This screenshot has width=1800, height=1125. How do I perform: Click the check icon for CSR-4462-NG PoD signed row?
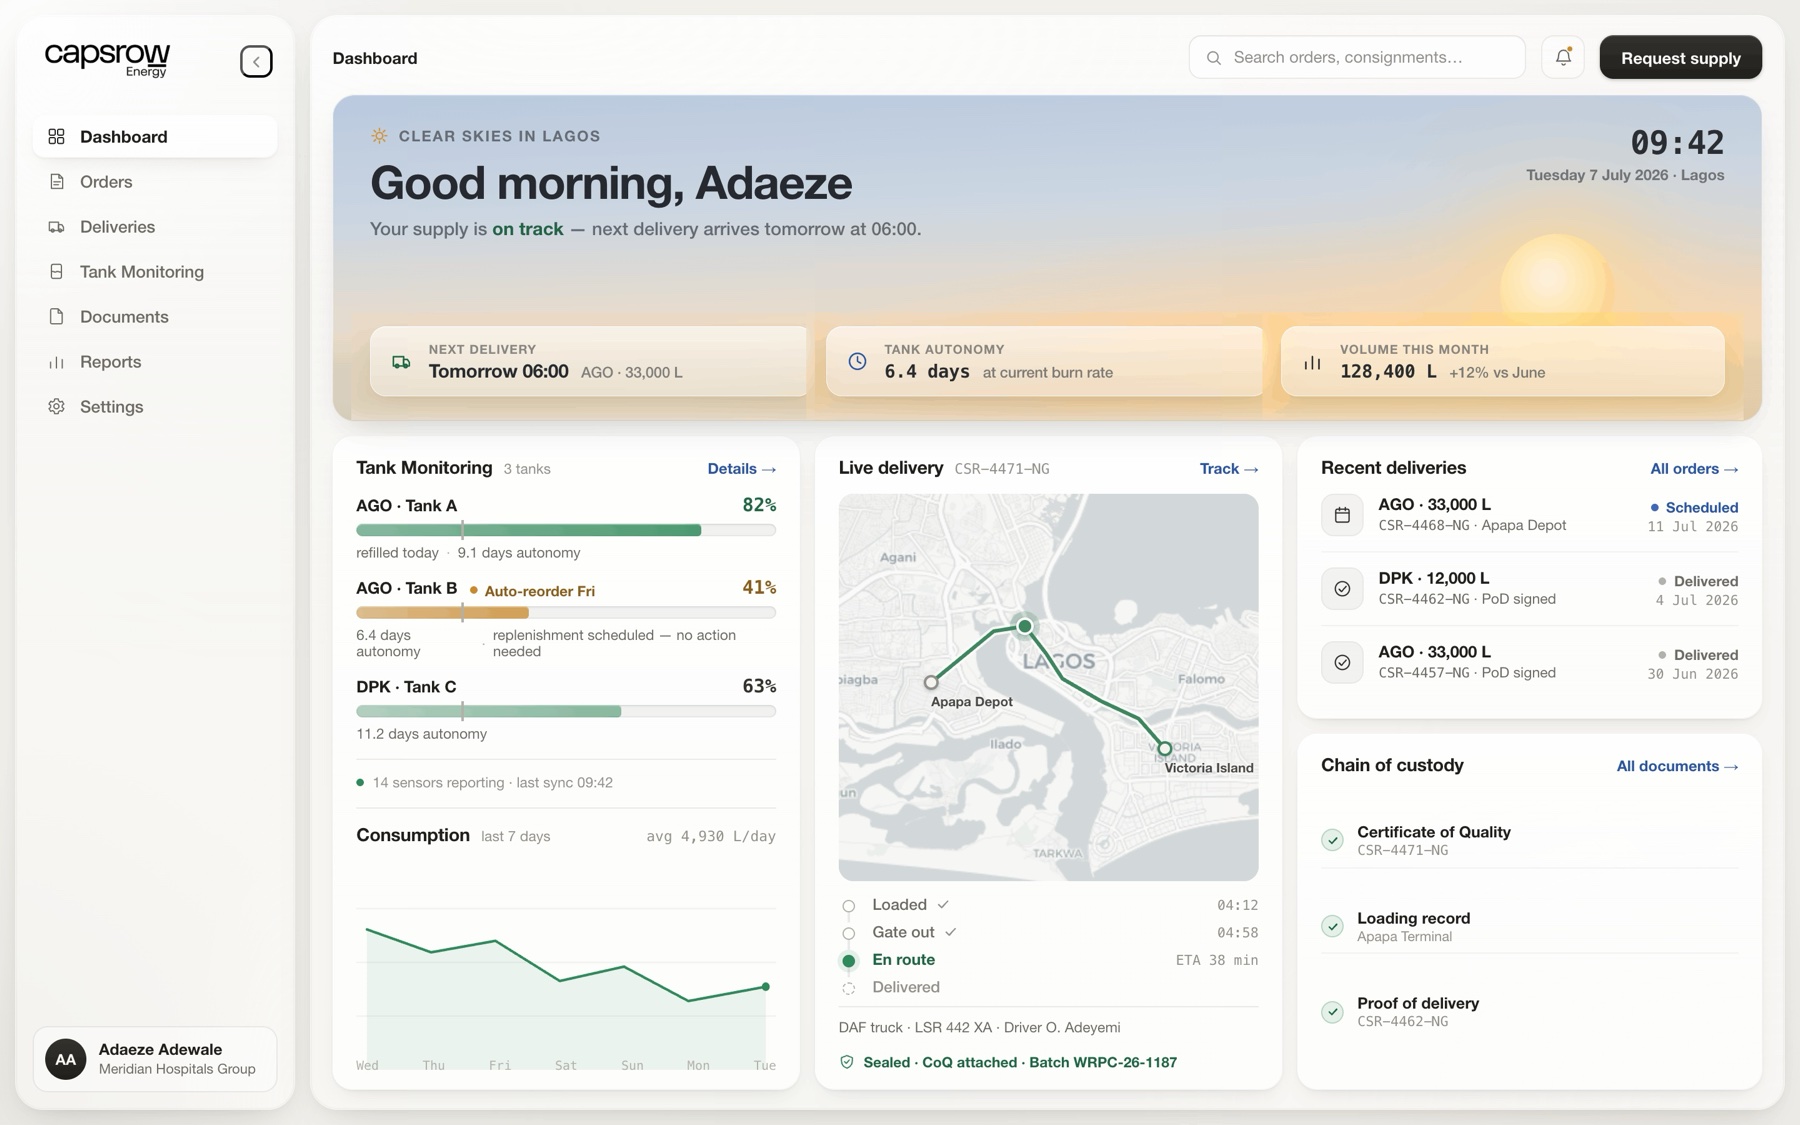click(x=1342, y=589)
